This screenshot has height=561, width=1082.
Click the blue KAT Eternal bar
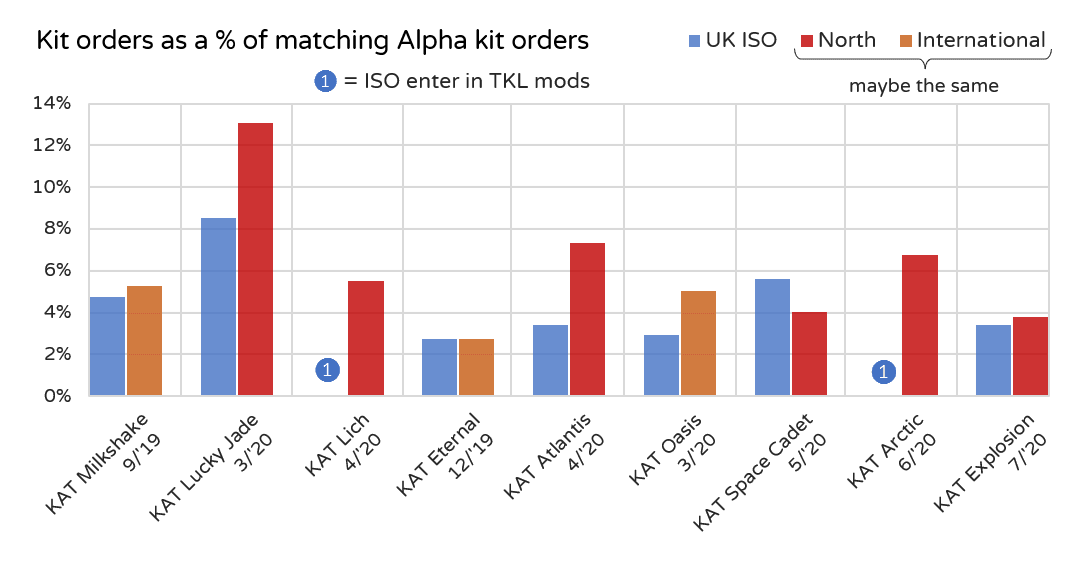(439, 367)
